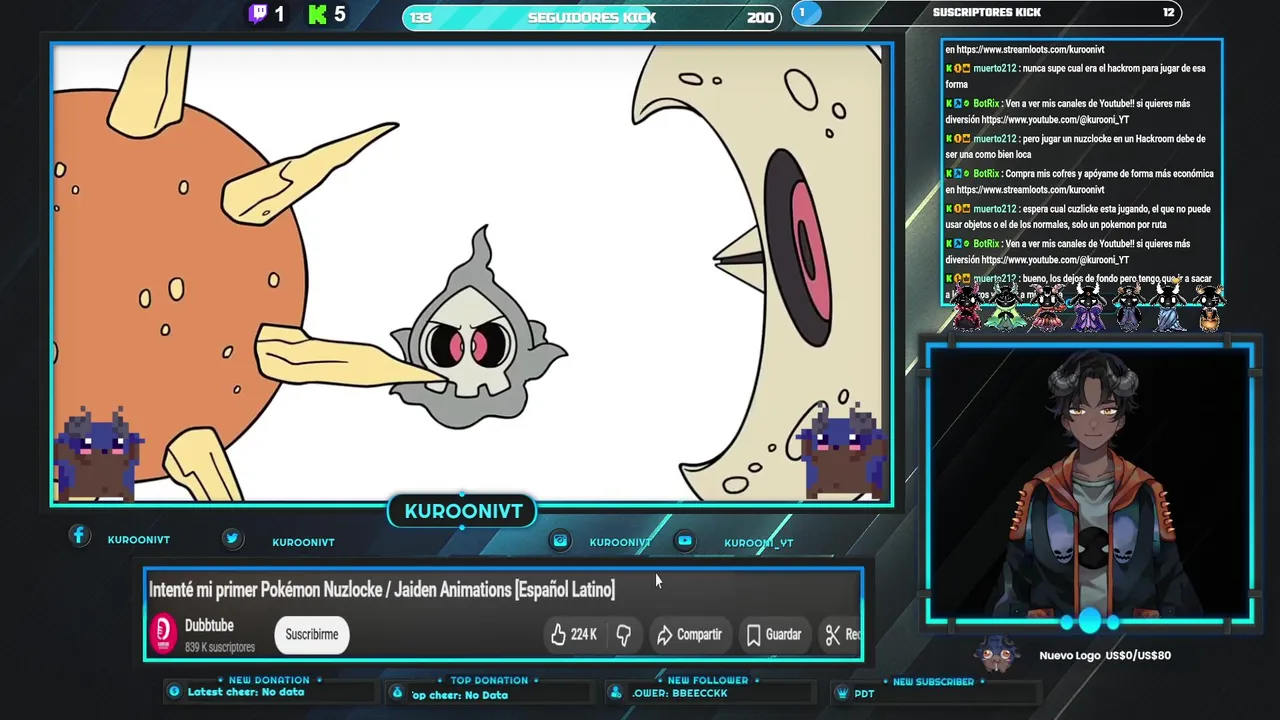Click the 839 K suscriptores text

[x=220, y=647]
